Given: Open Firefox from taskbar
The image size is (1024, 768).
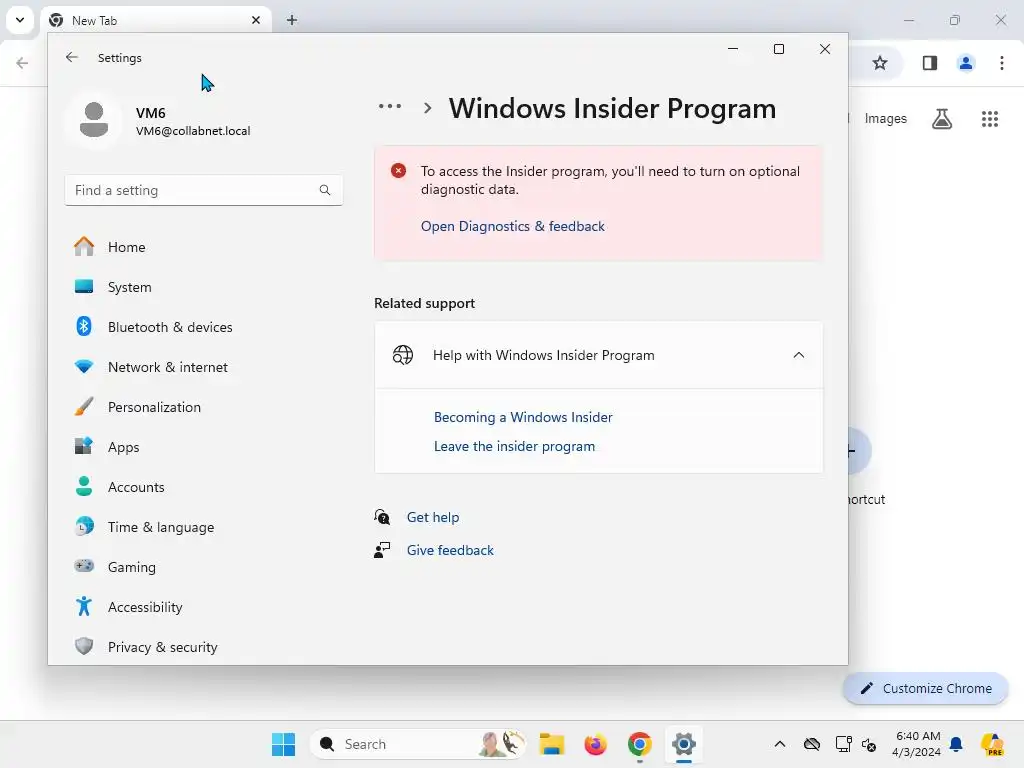Looking at the screenshot, I should tap(596, 744).
